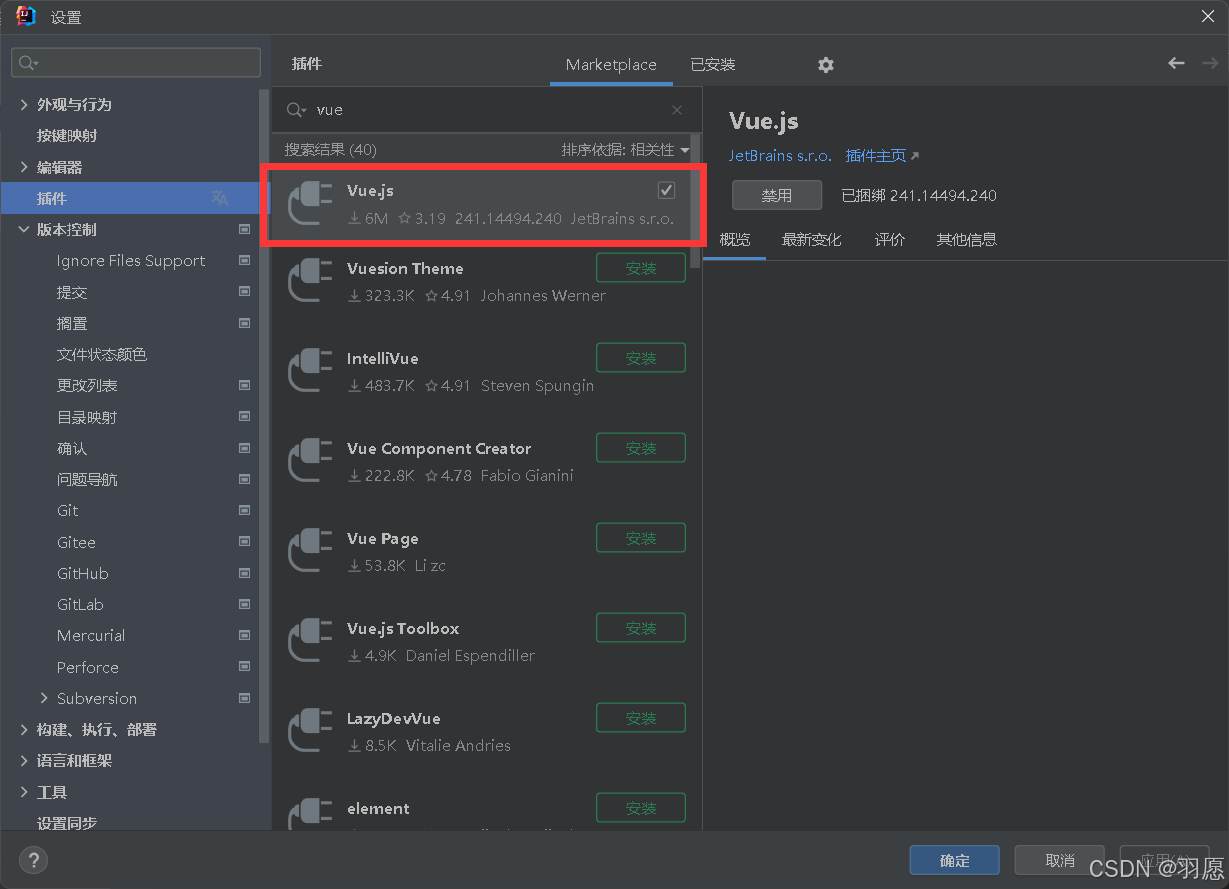1229x889 pixels.
Task: Select Gitee in version control settings
Action: [76, 542]
